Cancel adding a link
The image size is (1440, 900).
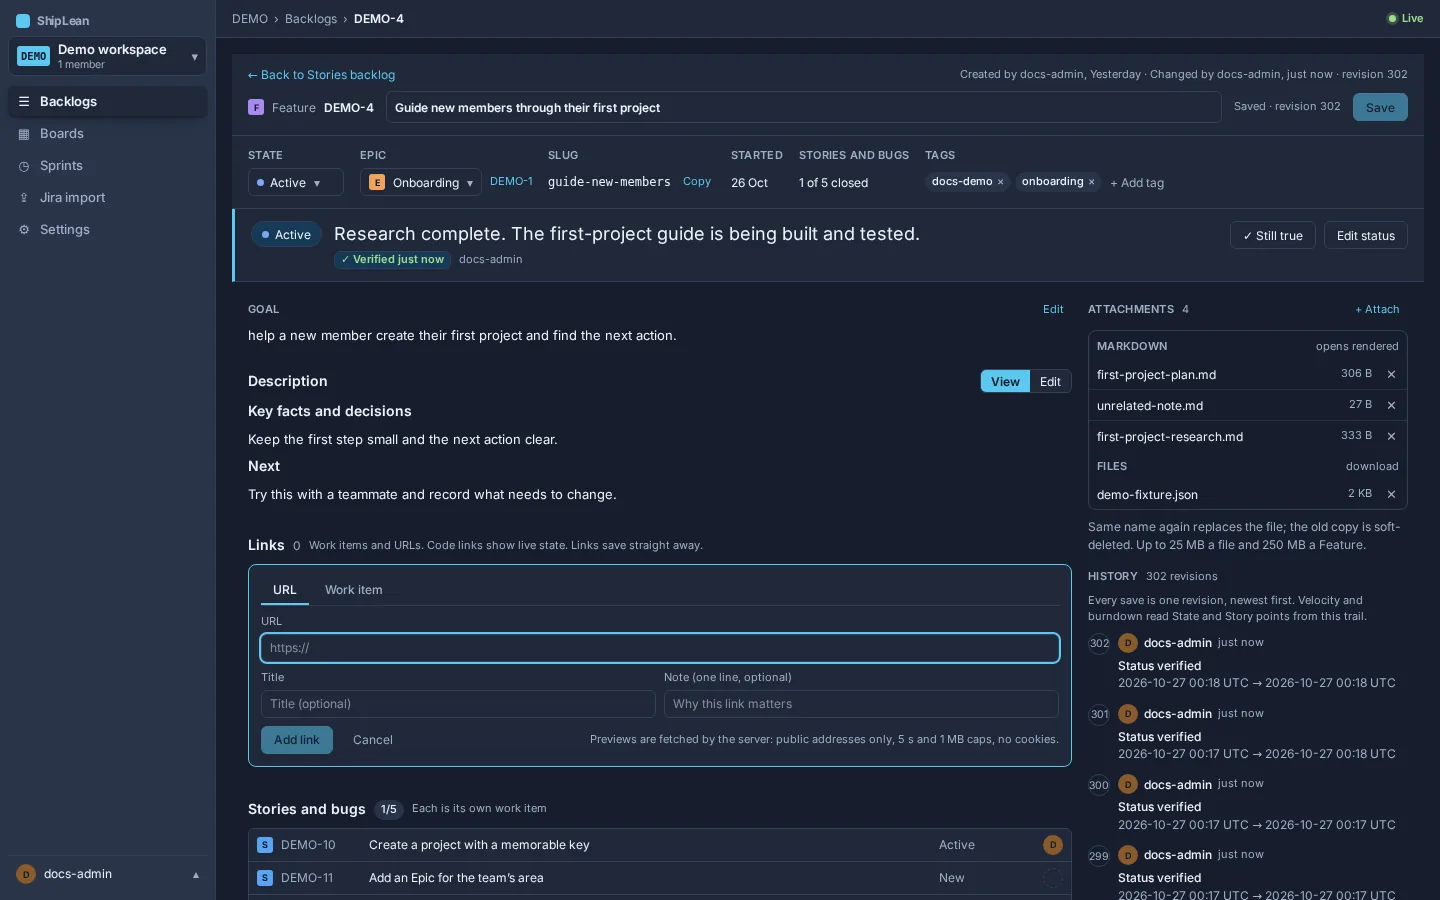pos(373,740)
